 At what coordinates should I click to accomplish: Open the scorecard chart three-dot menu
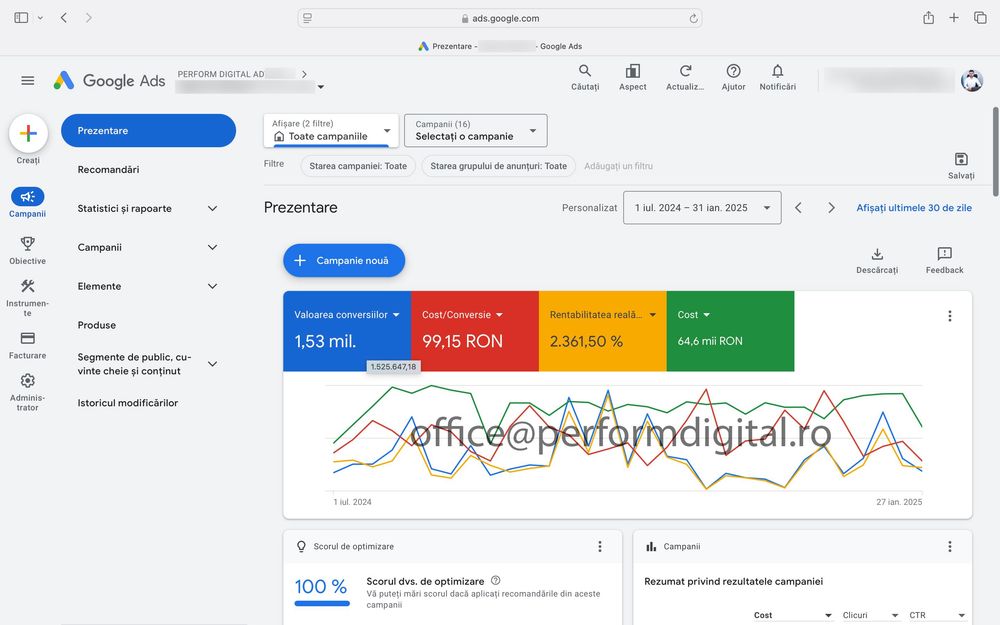click(950, 316)
